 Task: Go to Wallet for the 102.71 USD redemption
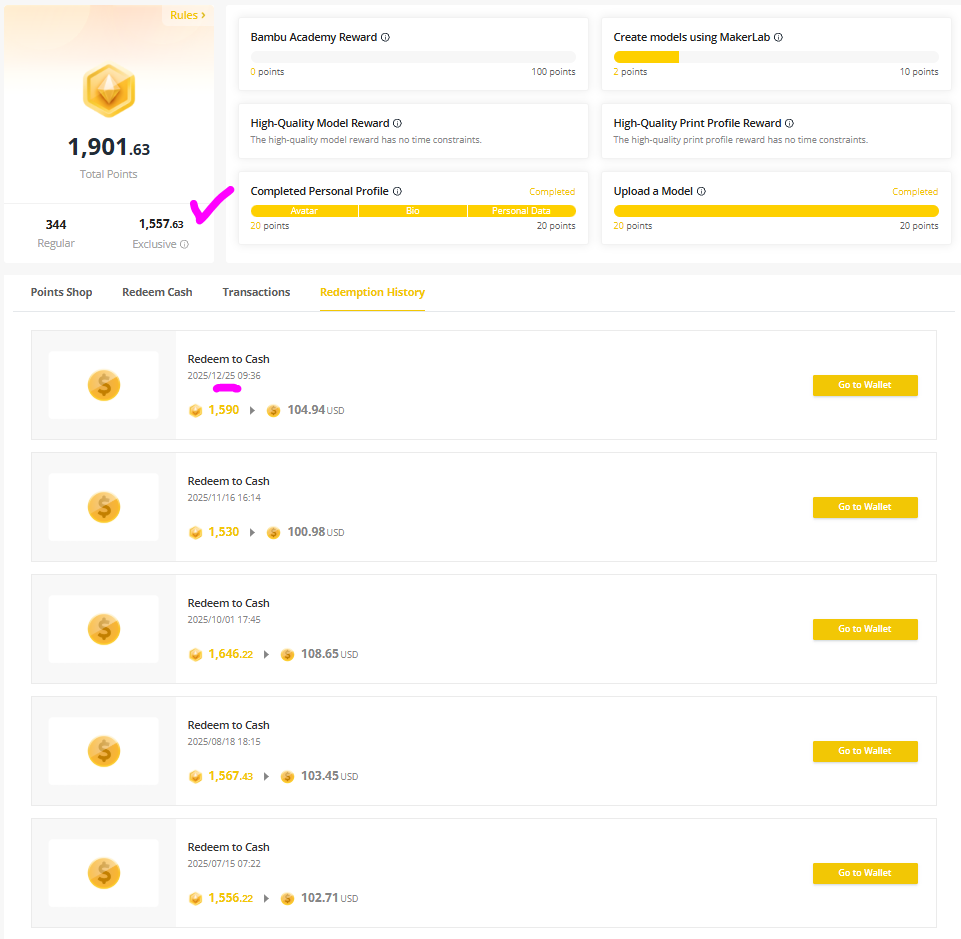click(x=864, y=873)
